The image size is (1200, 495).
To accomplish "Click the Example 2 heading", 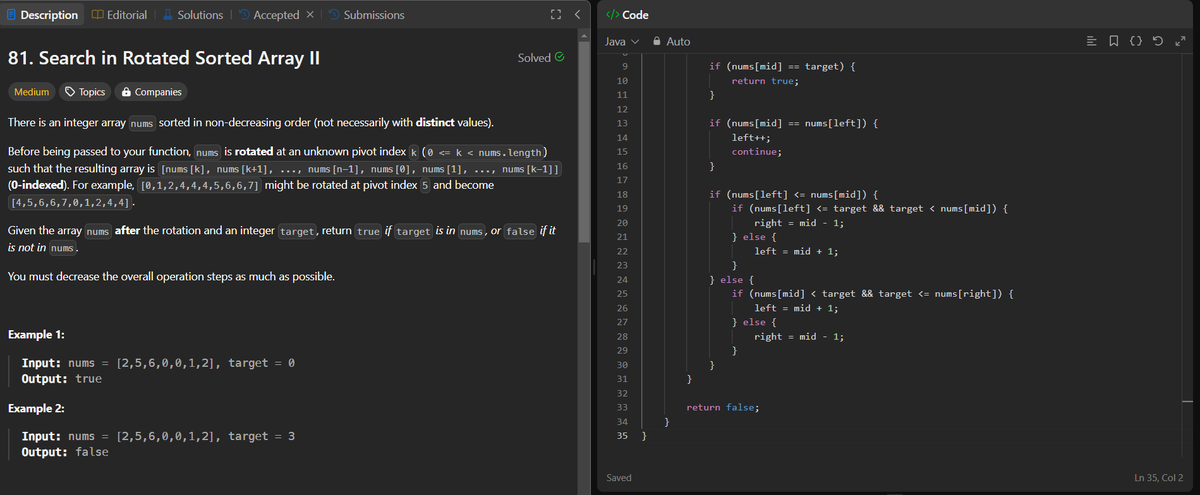I will [37, 409].
